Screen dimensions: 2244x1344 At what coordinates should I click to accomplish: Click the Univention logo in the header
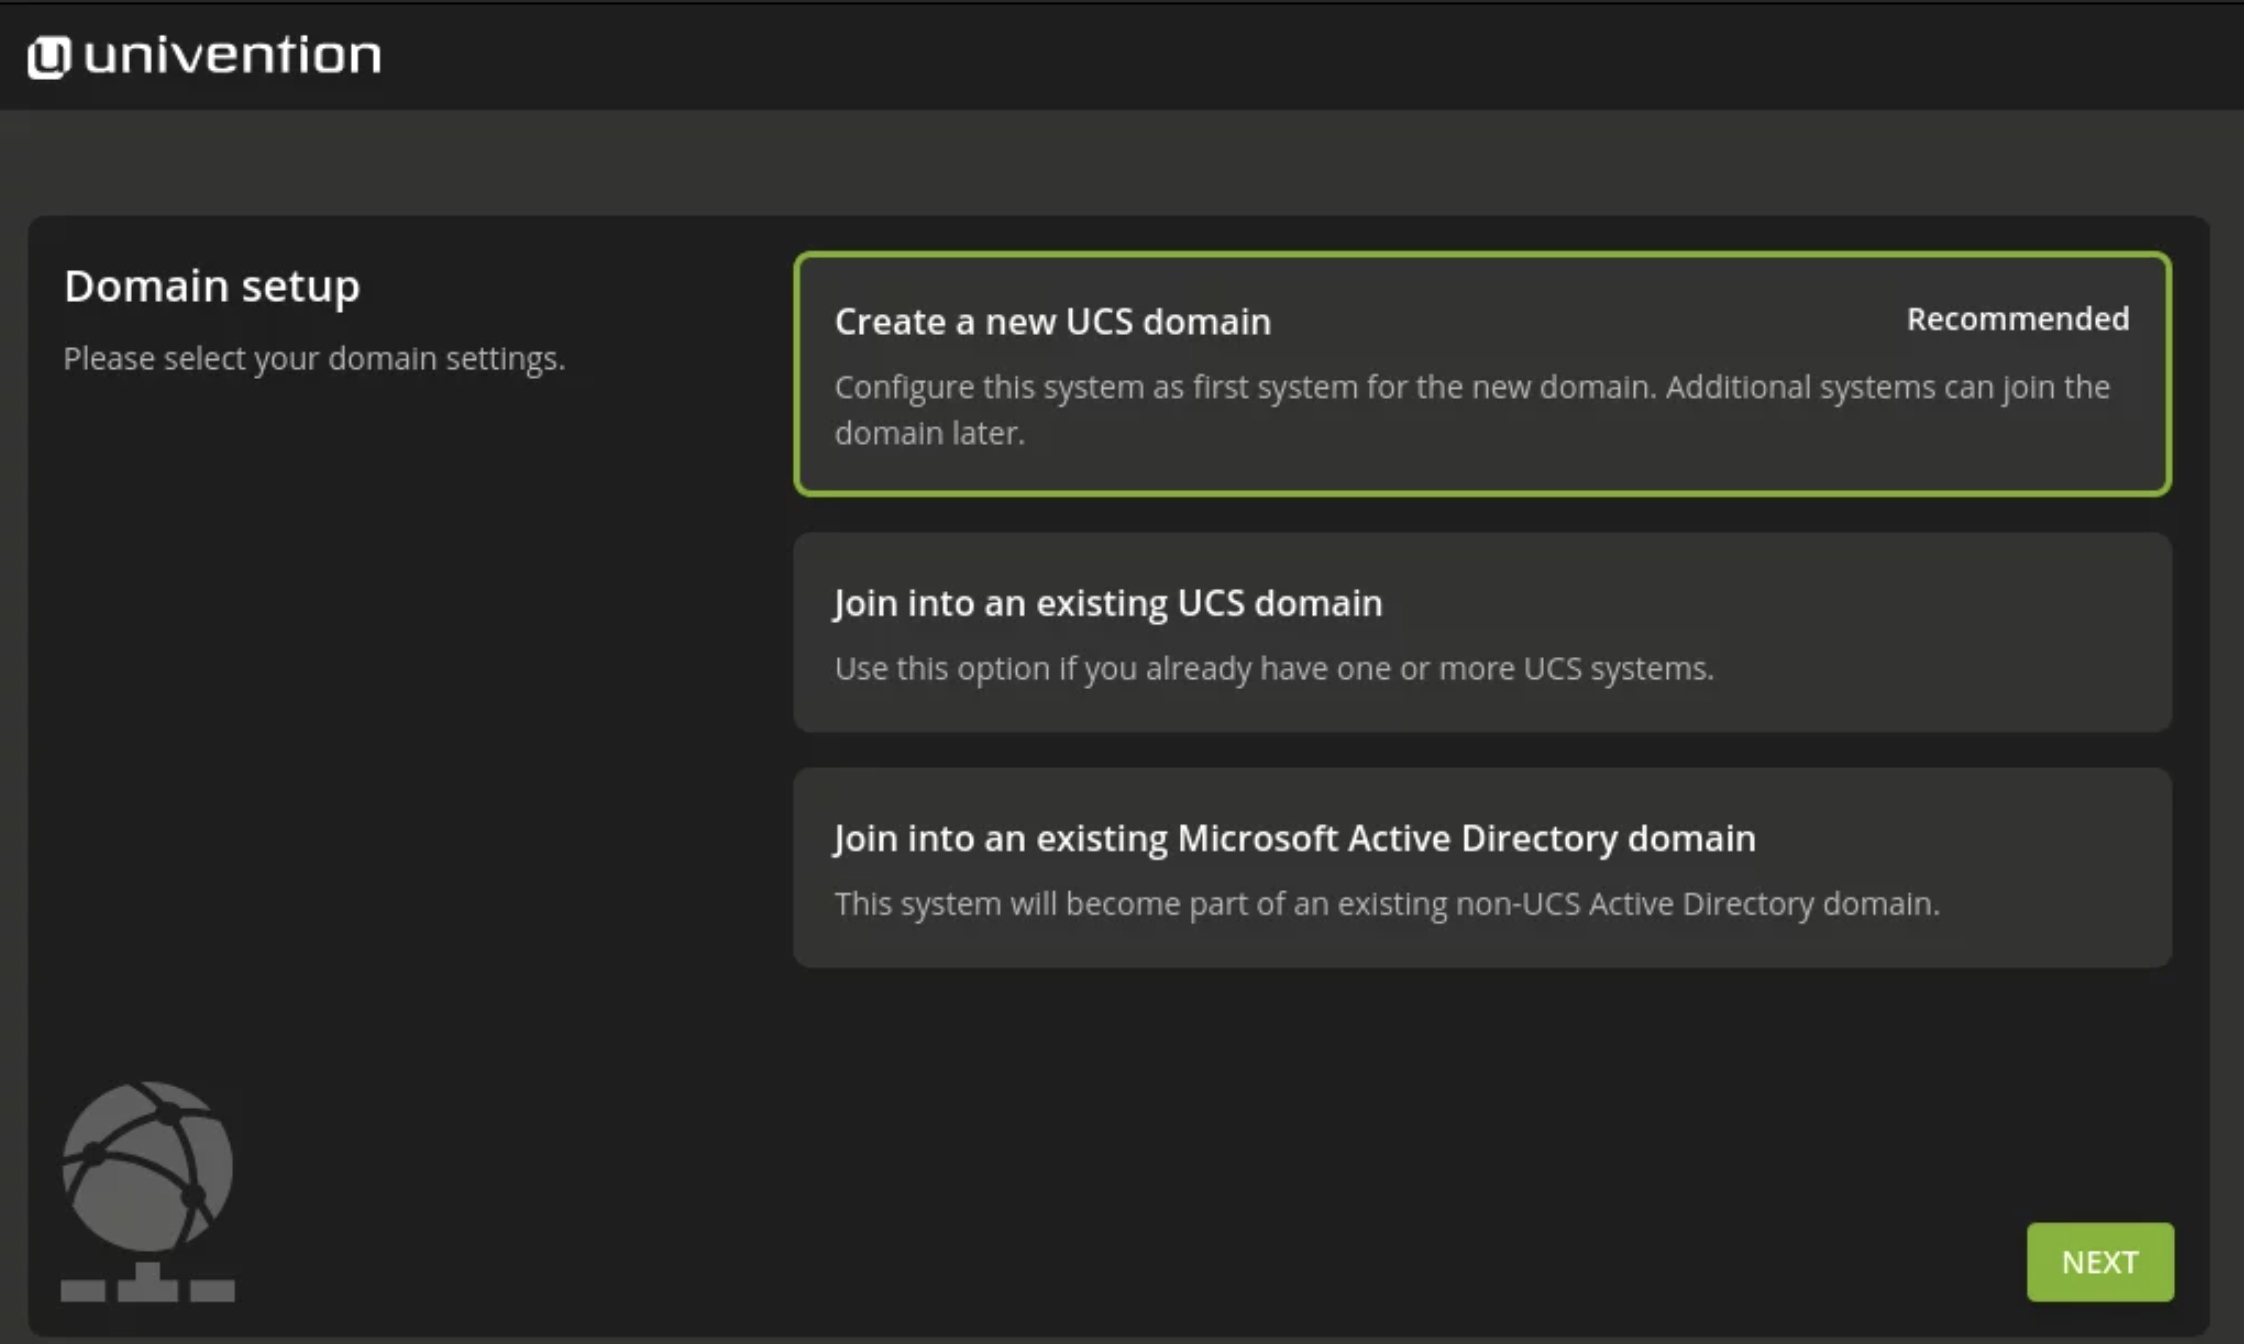(x=204, y=55)
